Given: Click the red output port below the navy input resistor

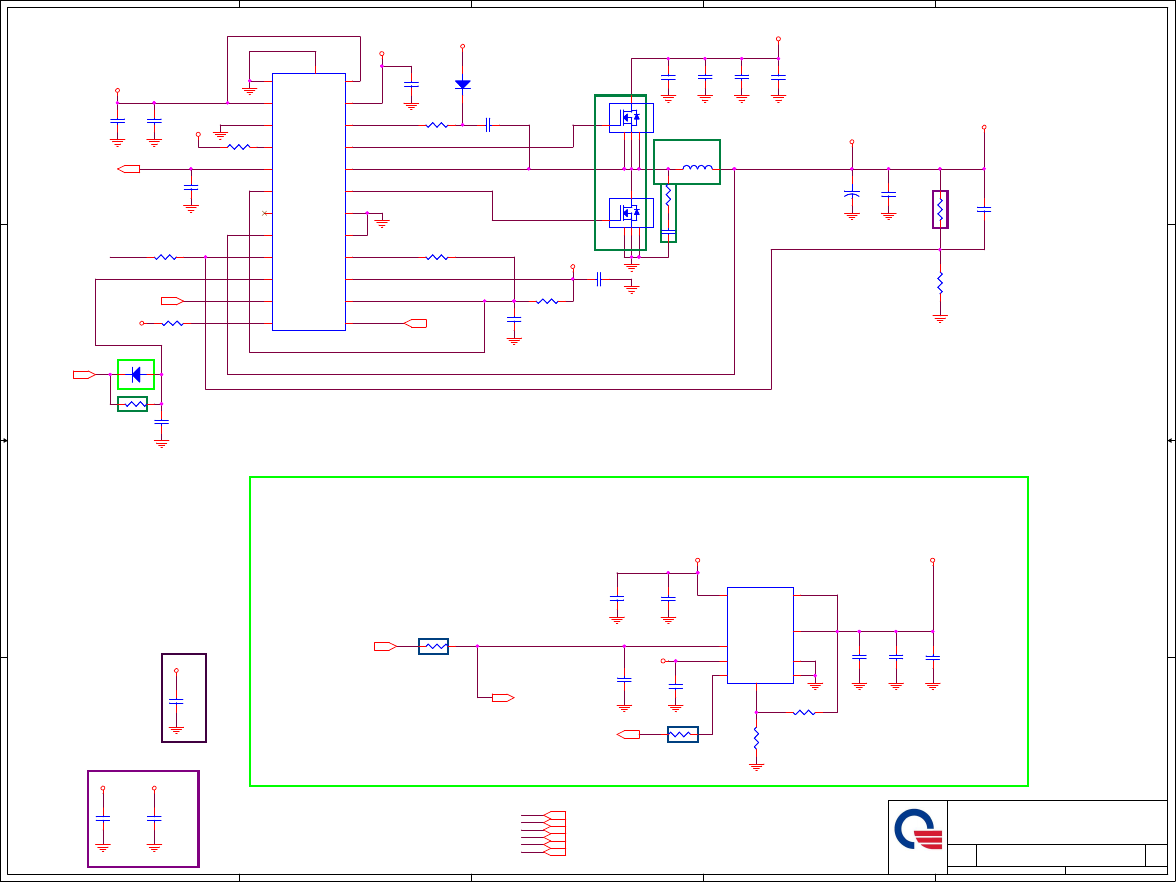Looking at the screenshot, I should pyautogui.click(x=503, y=698).
